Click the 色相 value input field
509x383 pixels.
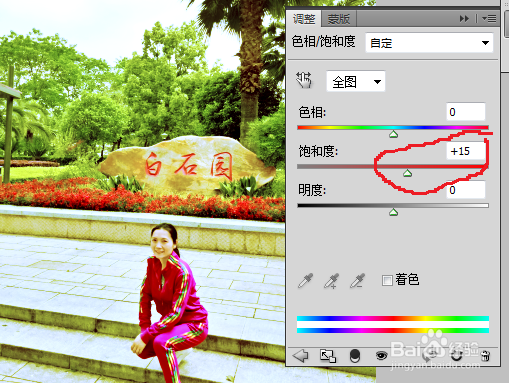pyautogui.click(x=466, y=112)
